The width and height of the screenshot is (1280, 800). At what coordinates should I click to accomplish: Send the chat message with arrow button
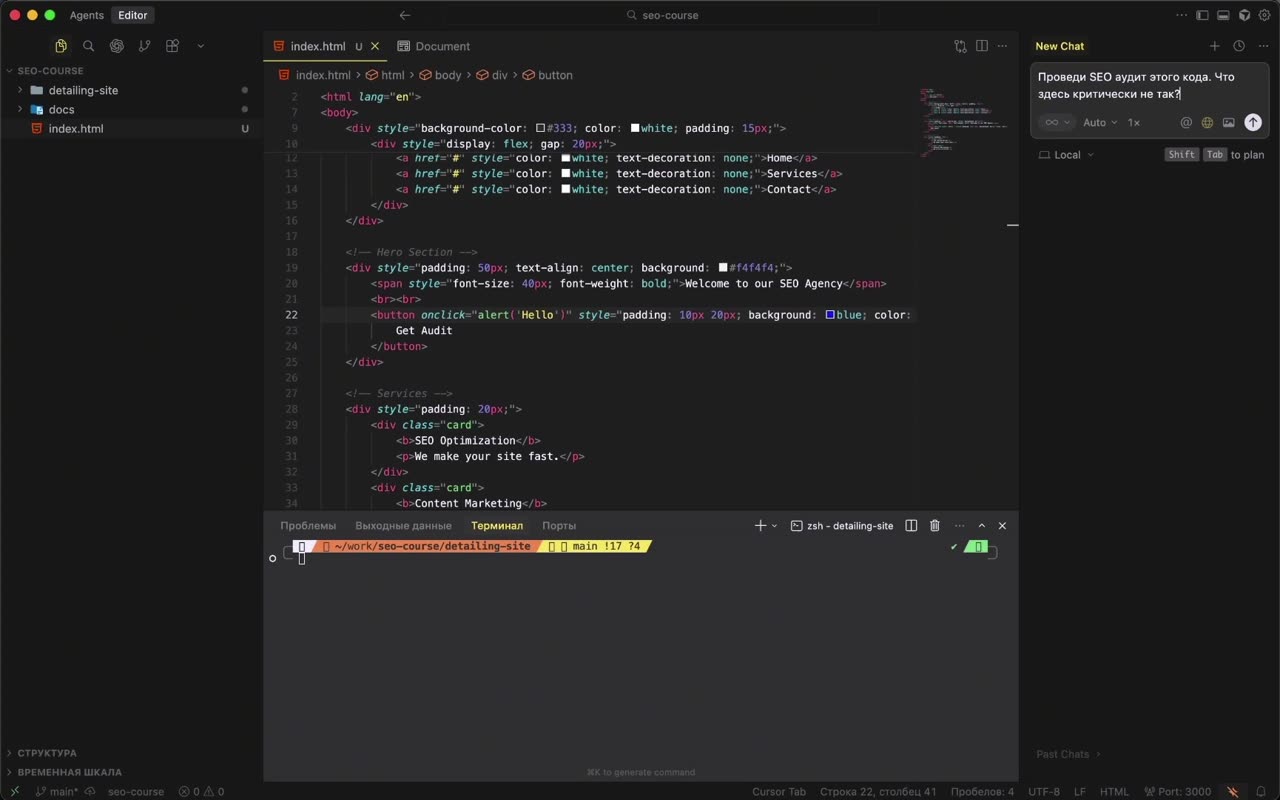tap(1253, 123)
